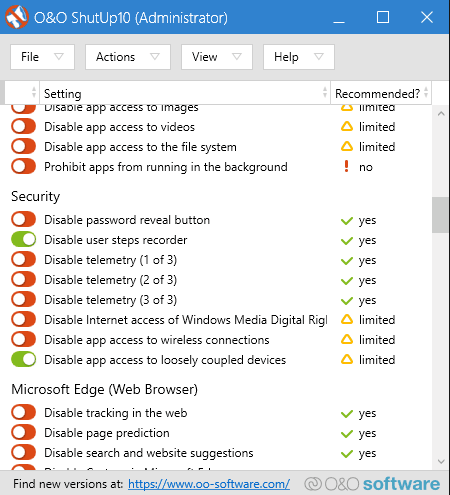Toggle Disable telemetry (2 of 3)
Viewport: 450px width, 495px height.
23,280
